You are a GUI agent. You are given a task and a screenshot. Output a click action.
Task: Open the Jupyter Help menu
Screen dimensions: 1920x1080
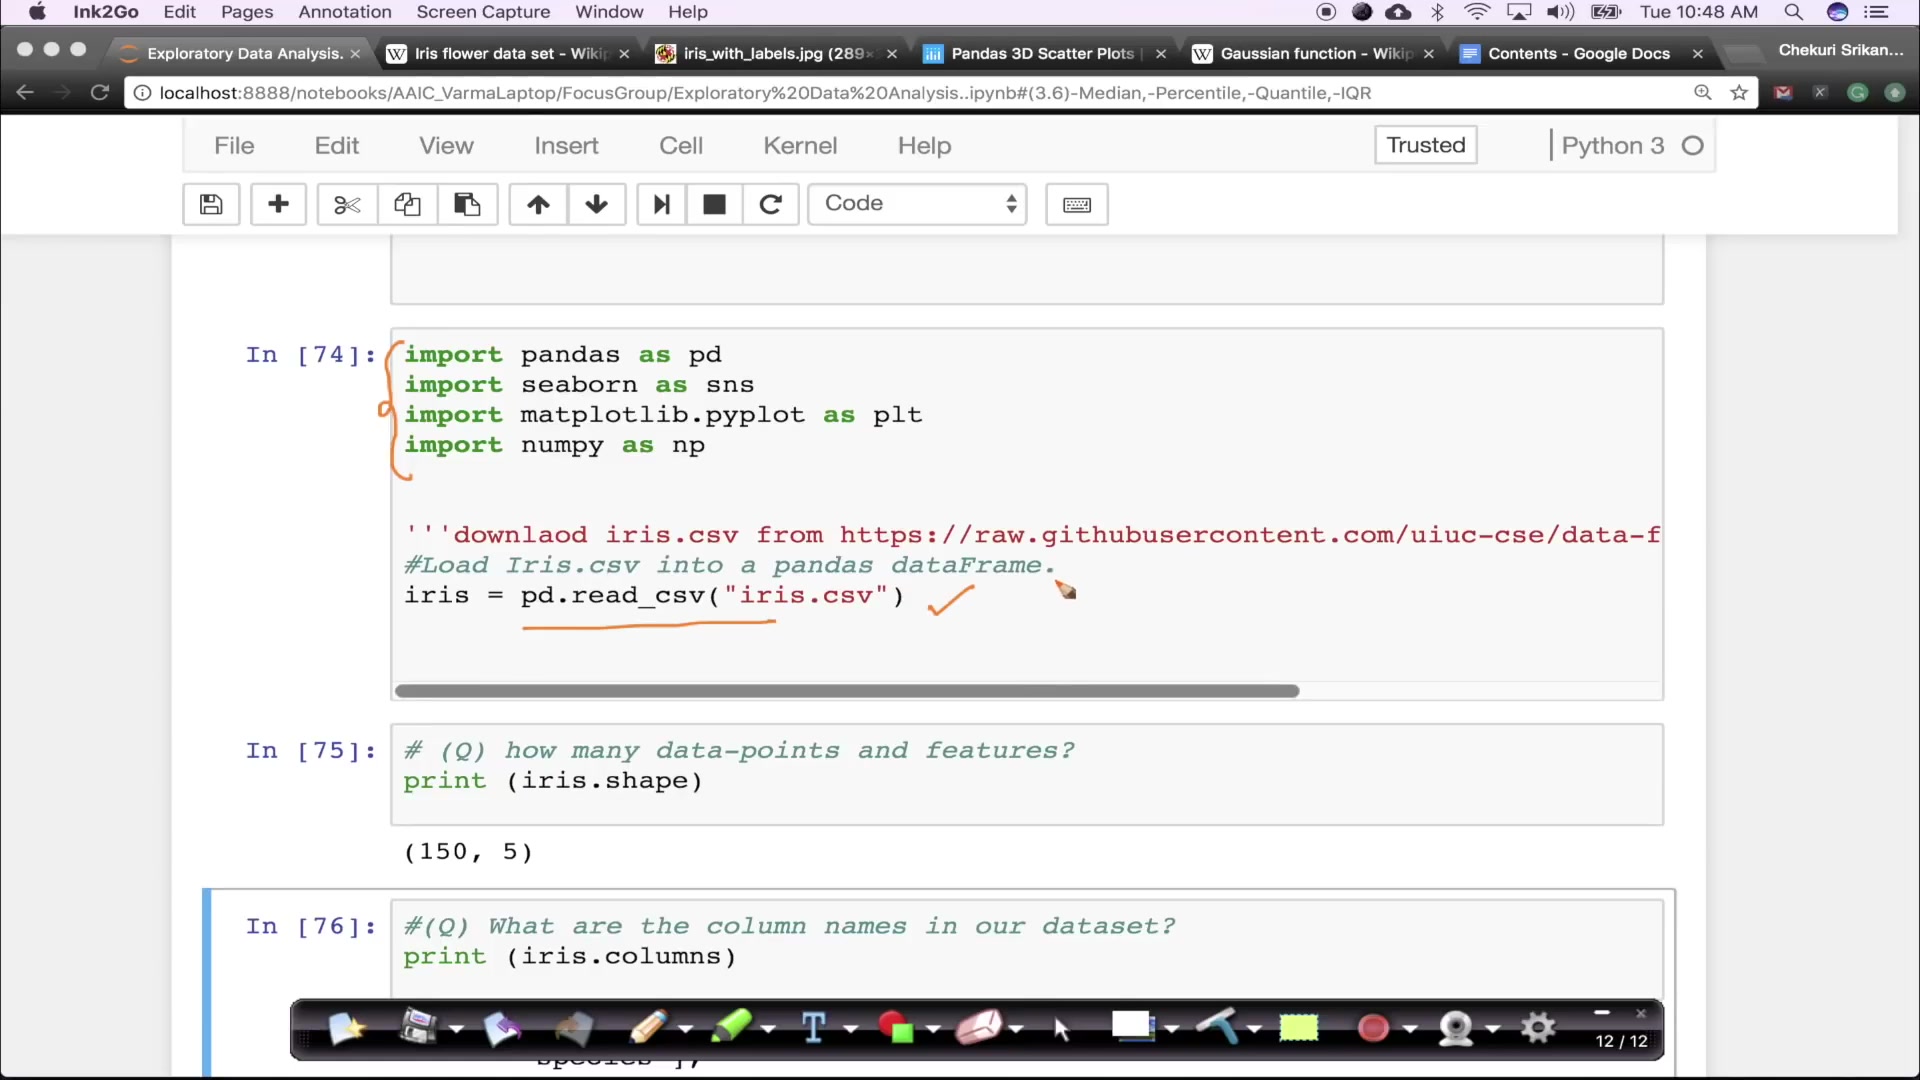coord(924,146)
